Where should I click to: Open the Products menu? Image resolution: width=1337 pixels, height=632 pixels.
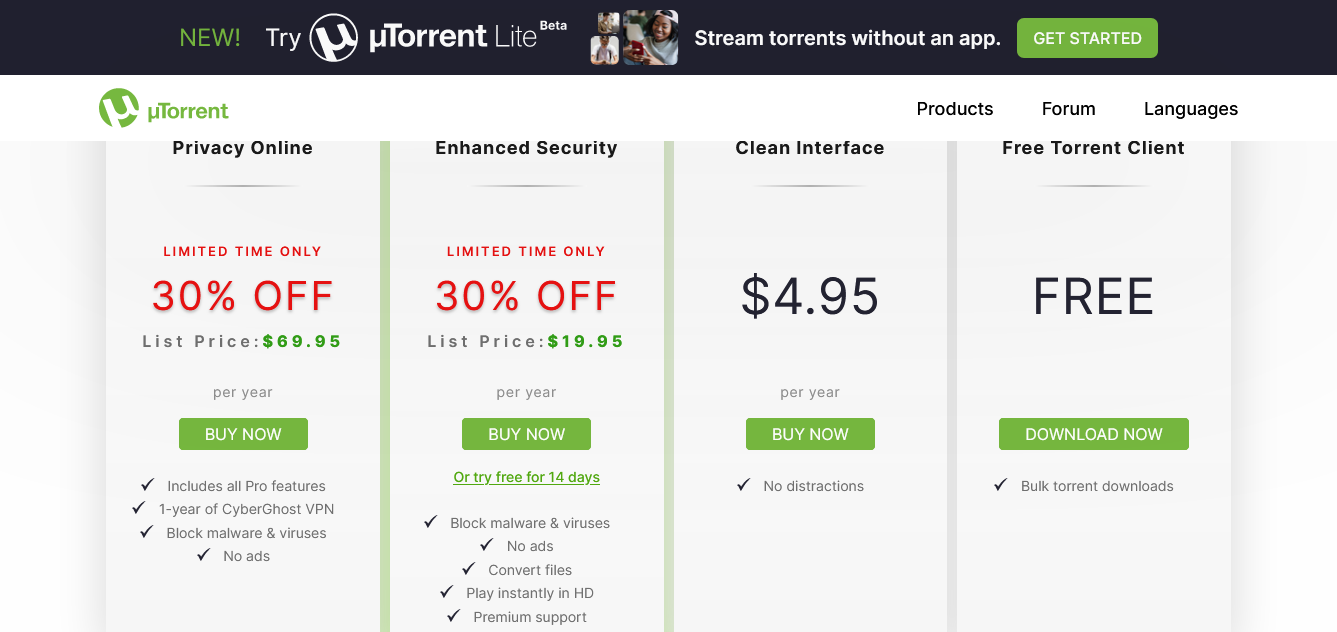coord(955,109)
